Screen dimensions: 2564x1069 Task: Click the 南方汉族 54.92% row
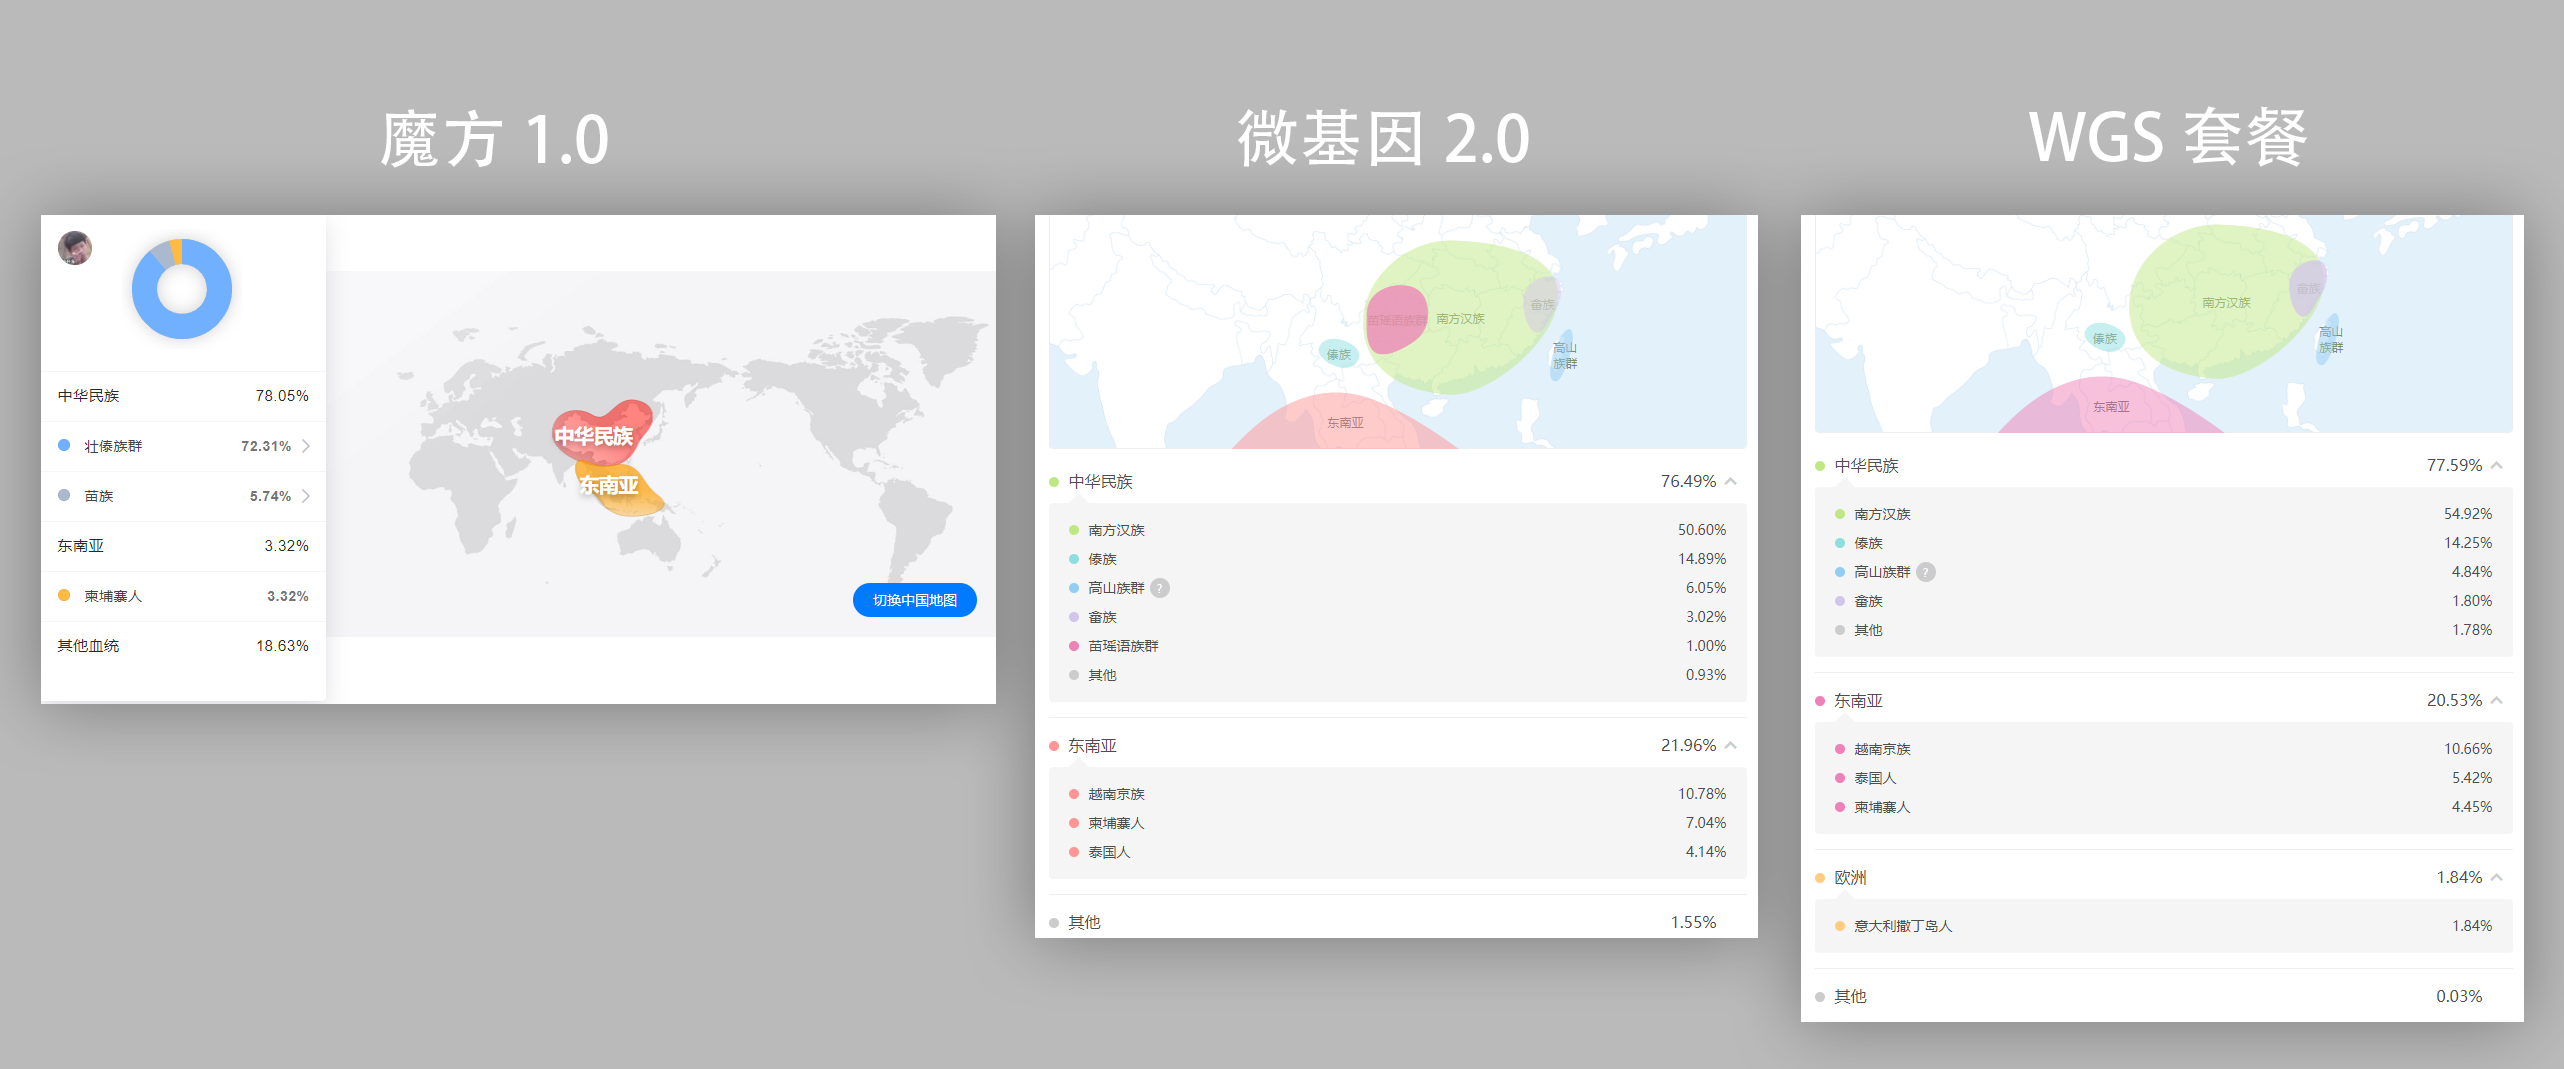2163,514
